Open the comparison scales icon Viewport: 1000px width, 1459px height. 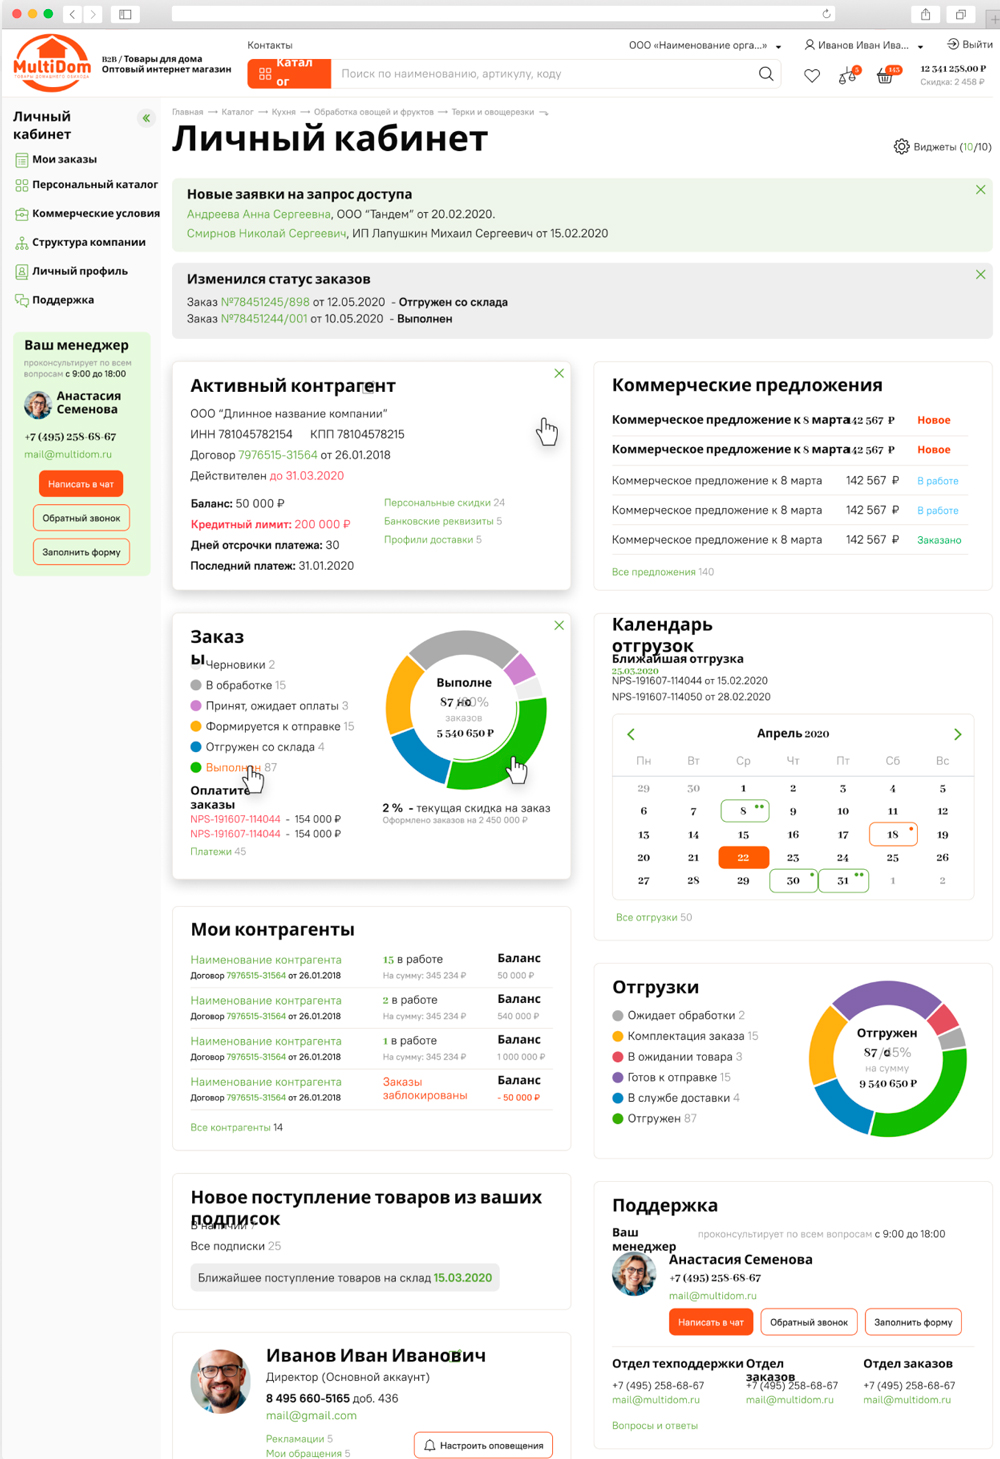click(x=847, y=75)
